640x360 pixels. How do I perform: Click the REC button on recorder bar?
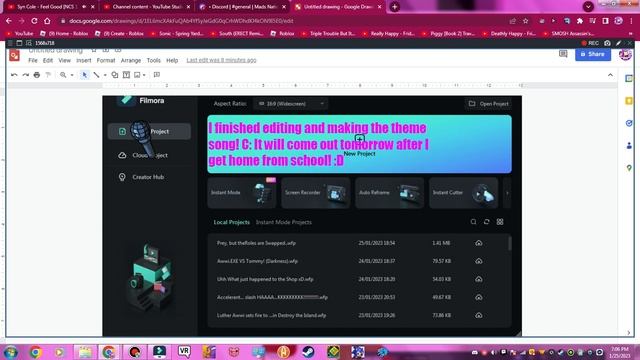pyautogui.click(x=590, y=43)
